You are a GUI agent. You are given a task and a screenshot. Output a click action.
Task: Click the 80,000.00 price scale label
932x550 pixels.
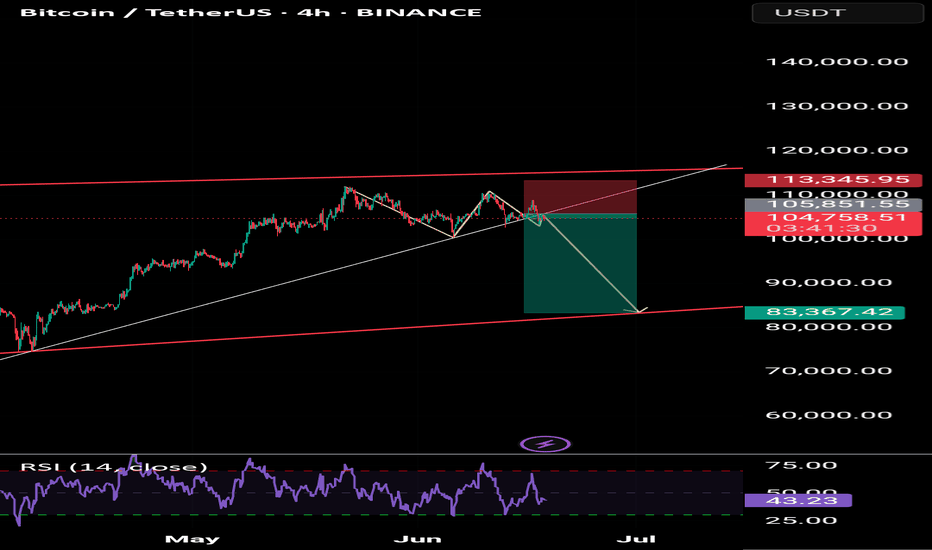point(829,326)
